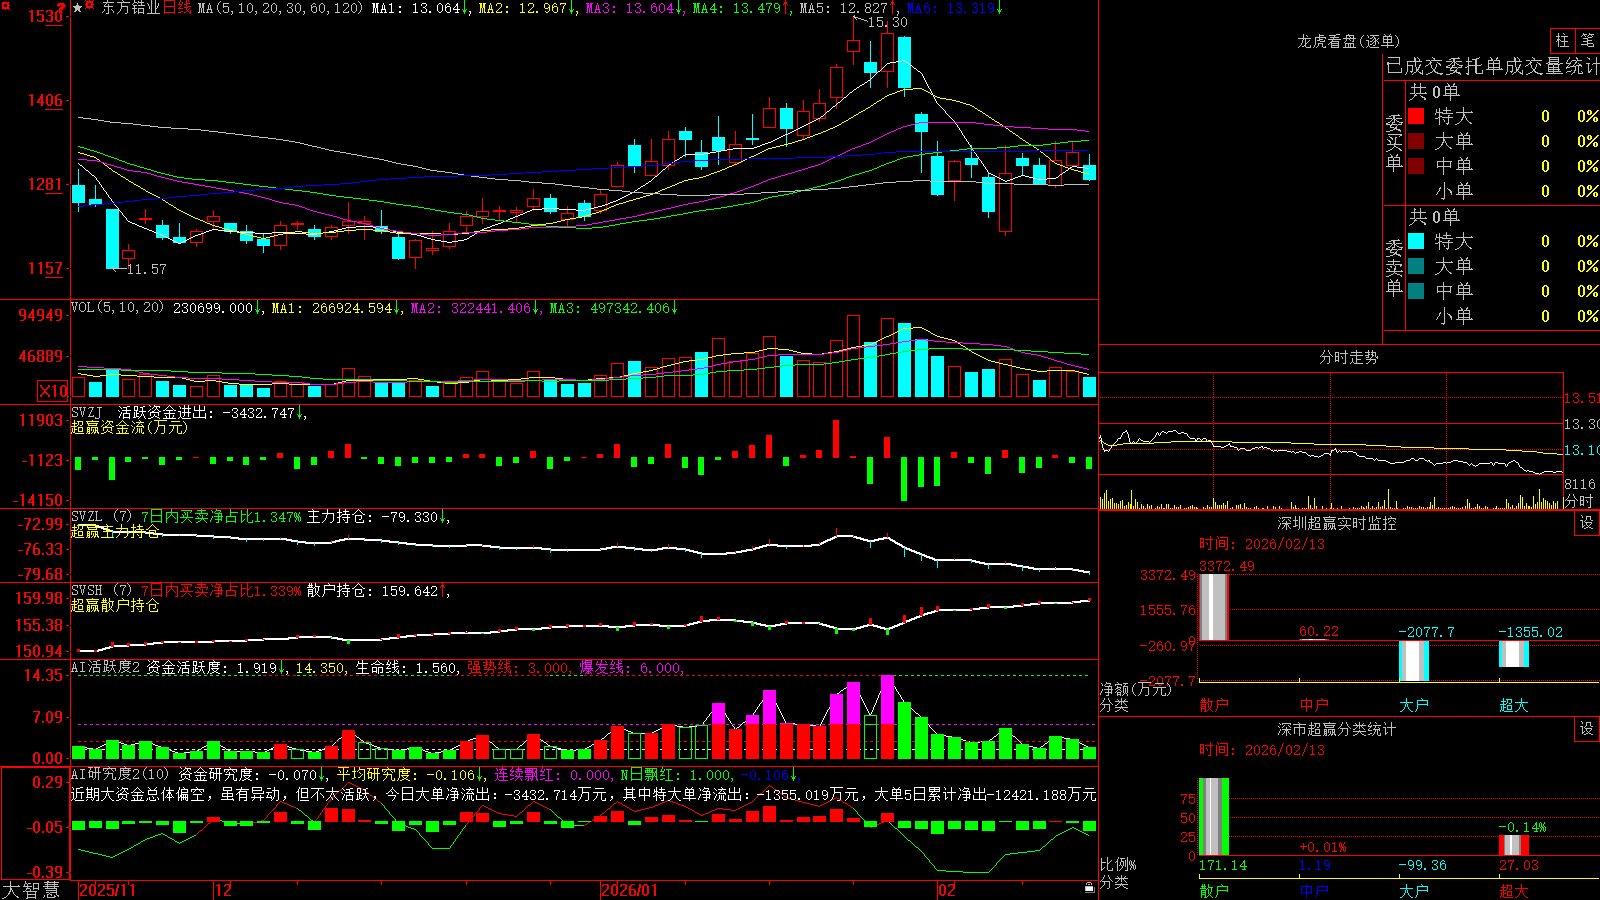Viewport: 1600px width, 900px height.
Task: Click the 小单 row under 委买单
Action: 1504,191
